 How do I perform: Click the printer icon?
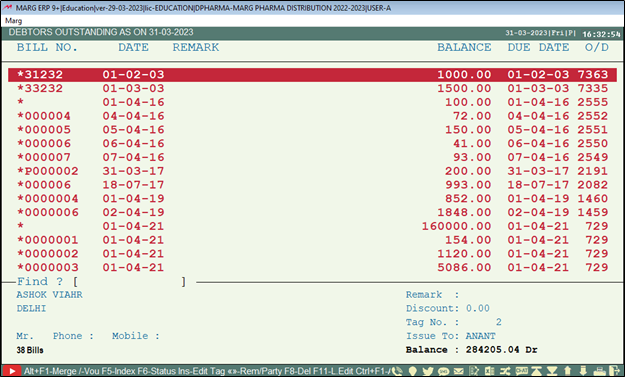pos(599,371)
